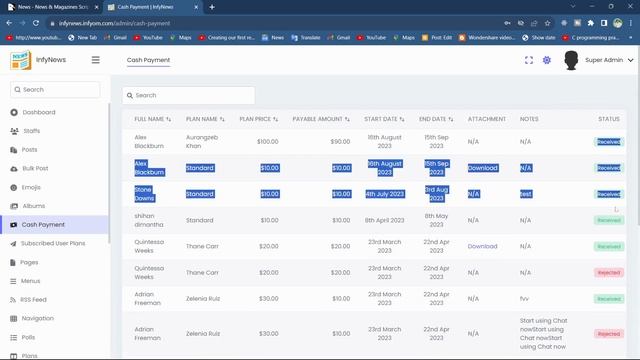Open the Albums sidebar item
The width and height of the screenshot is (640, 360).
coord(28,206)
